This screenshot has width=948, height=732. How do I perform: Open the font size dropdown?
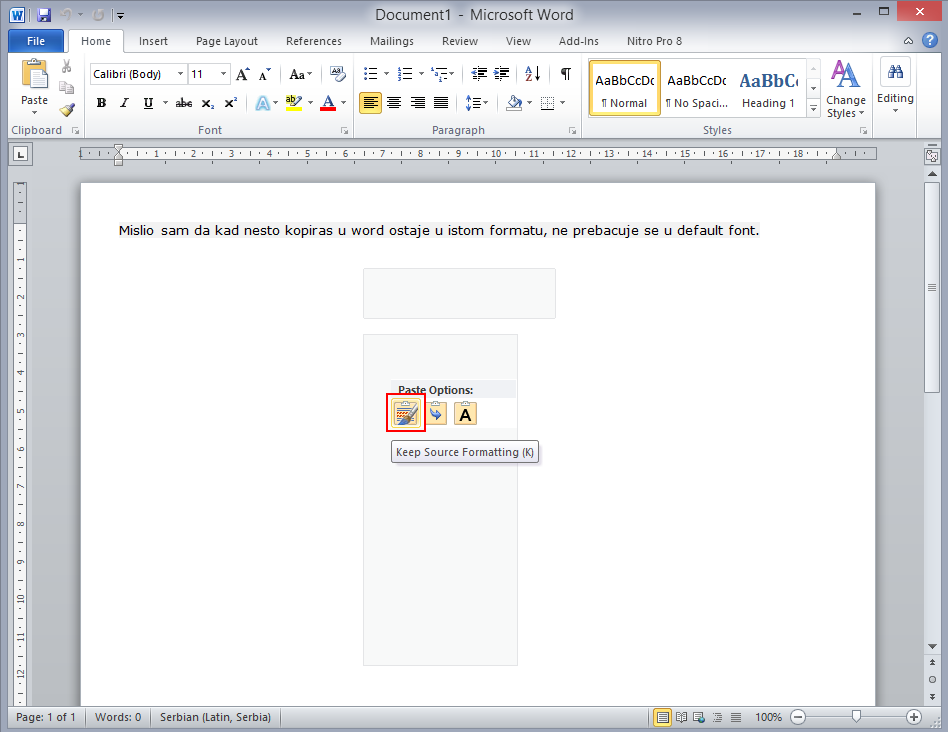click(x=224, y=74)
